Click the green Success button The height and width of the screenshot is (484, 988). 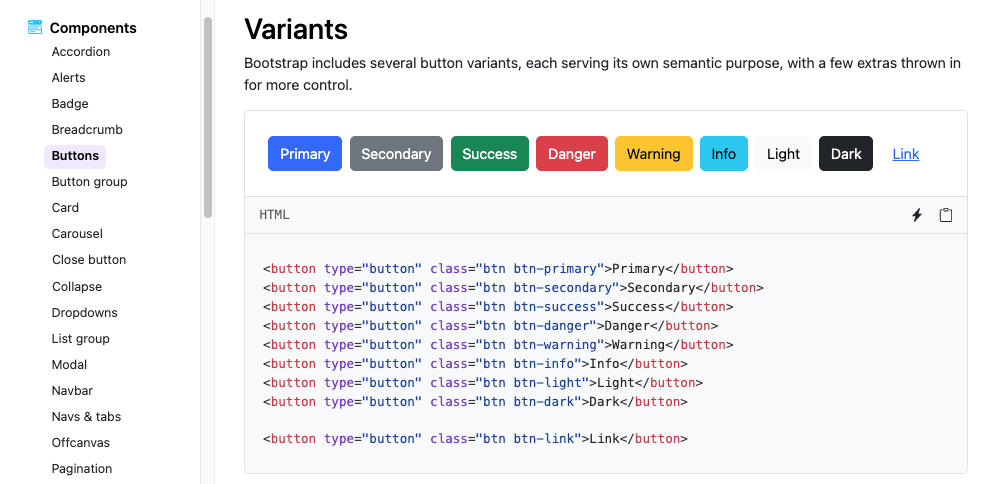point(490,154)
